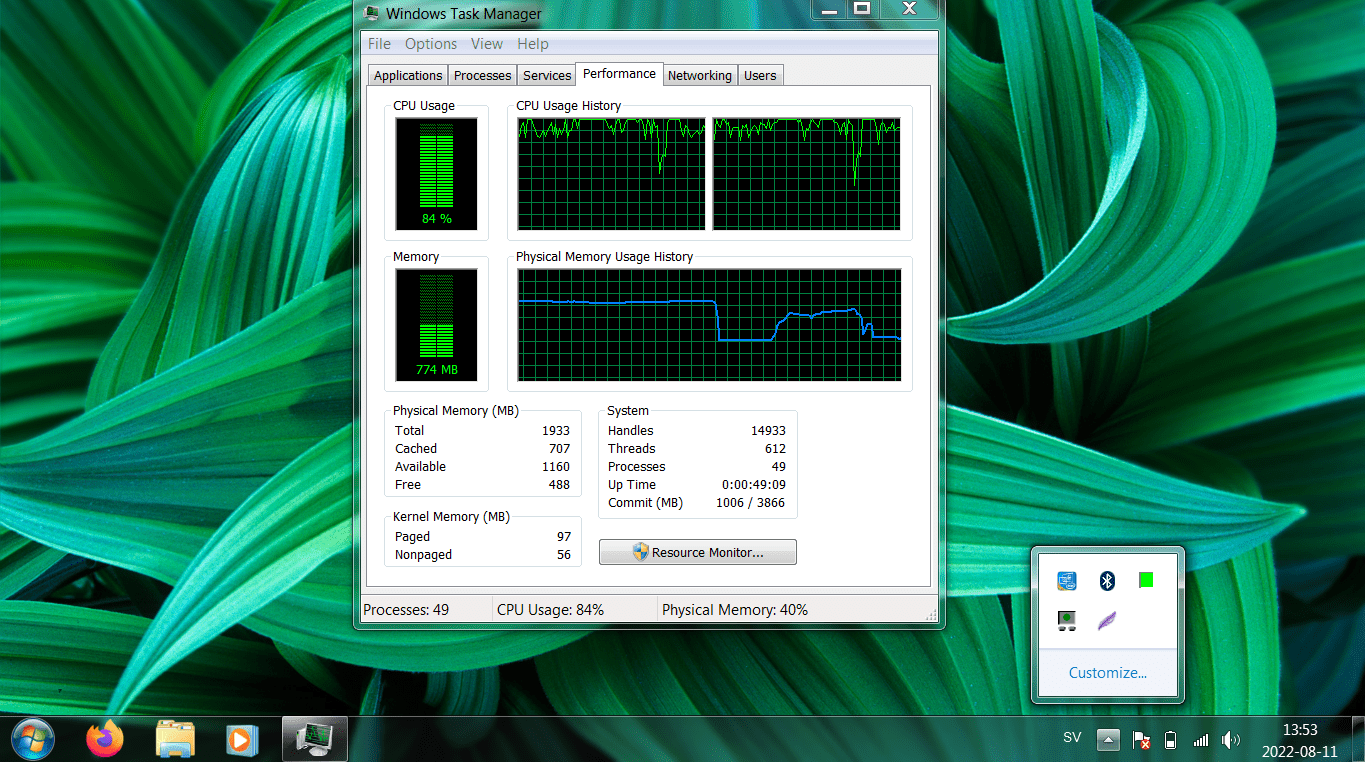Click the purple feather tray icon
This screenshot has width=1365, height=762.
(x=1107, y=621)
